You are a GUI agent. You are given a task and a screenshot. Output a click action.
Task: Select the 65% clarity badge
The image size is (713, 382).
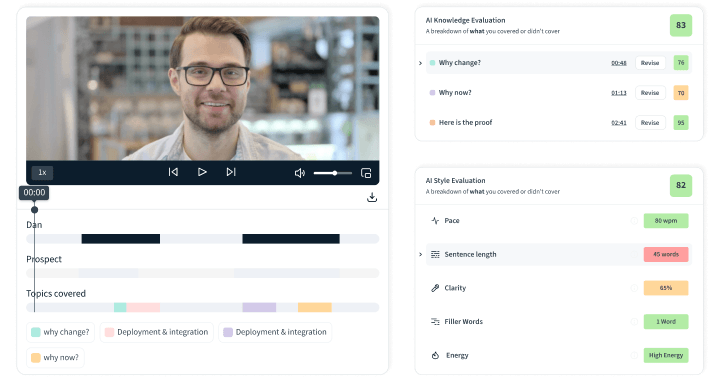(x=666, y=288)
